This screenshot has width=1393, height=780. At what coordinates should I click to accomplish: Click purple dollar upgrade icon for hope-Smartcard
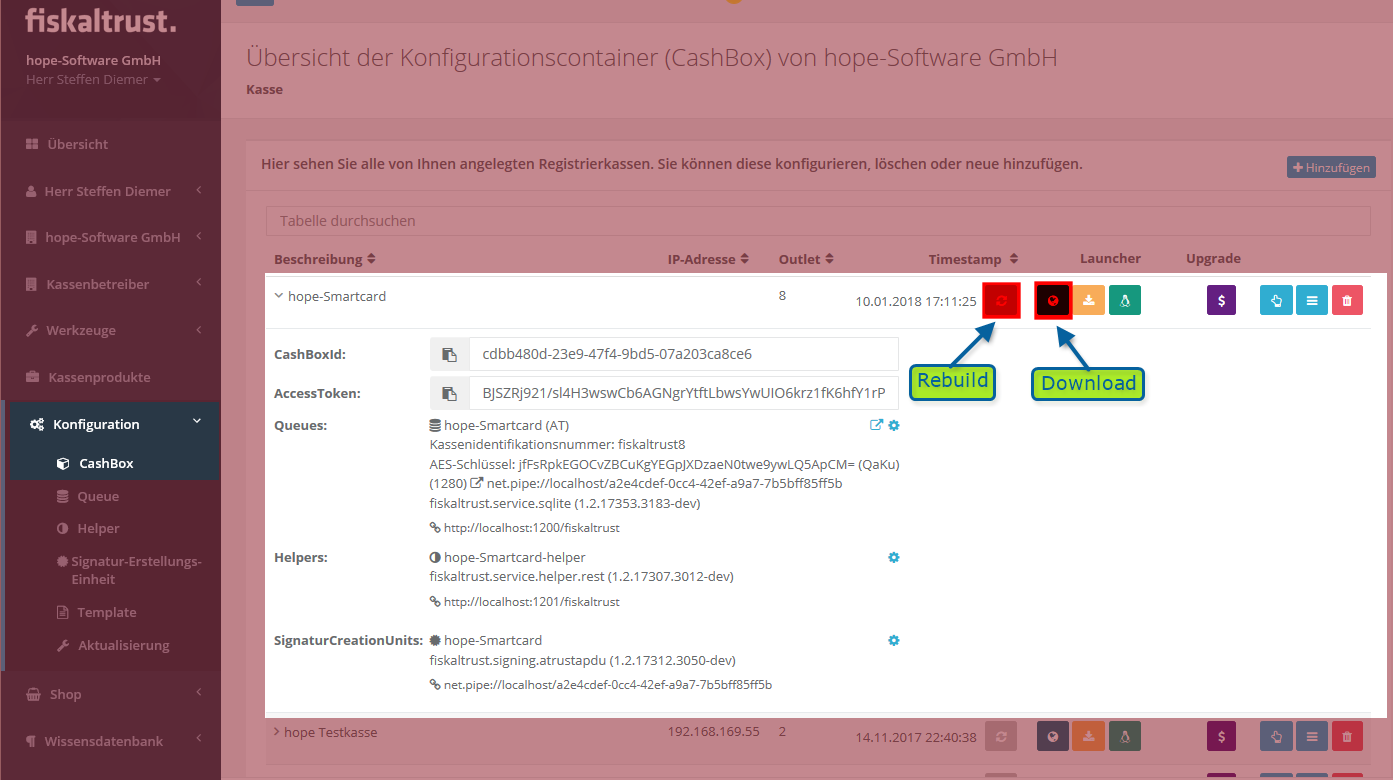(1221, 300)
